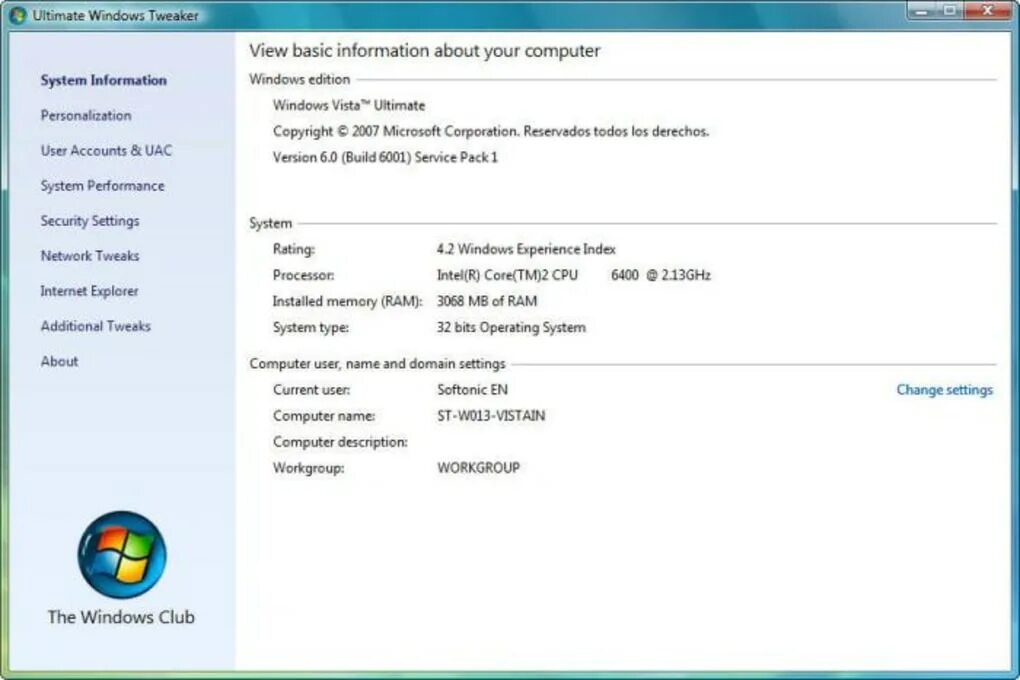Open the About page
1020x680 pixels.
point(59,361)
